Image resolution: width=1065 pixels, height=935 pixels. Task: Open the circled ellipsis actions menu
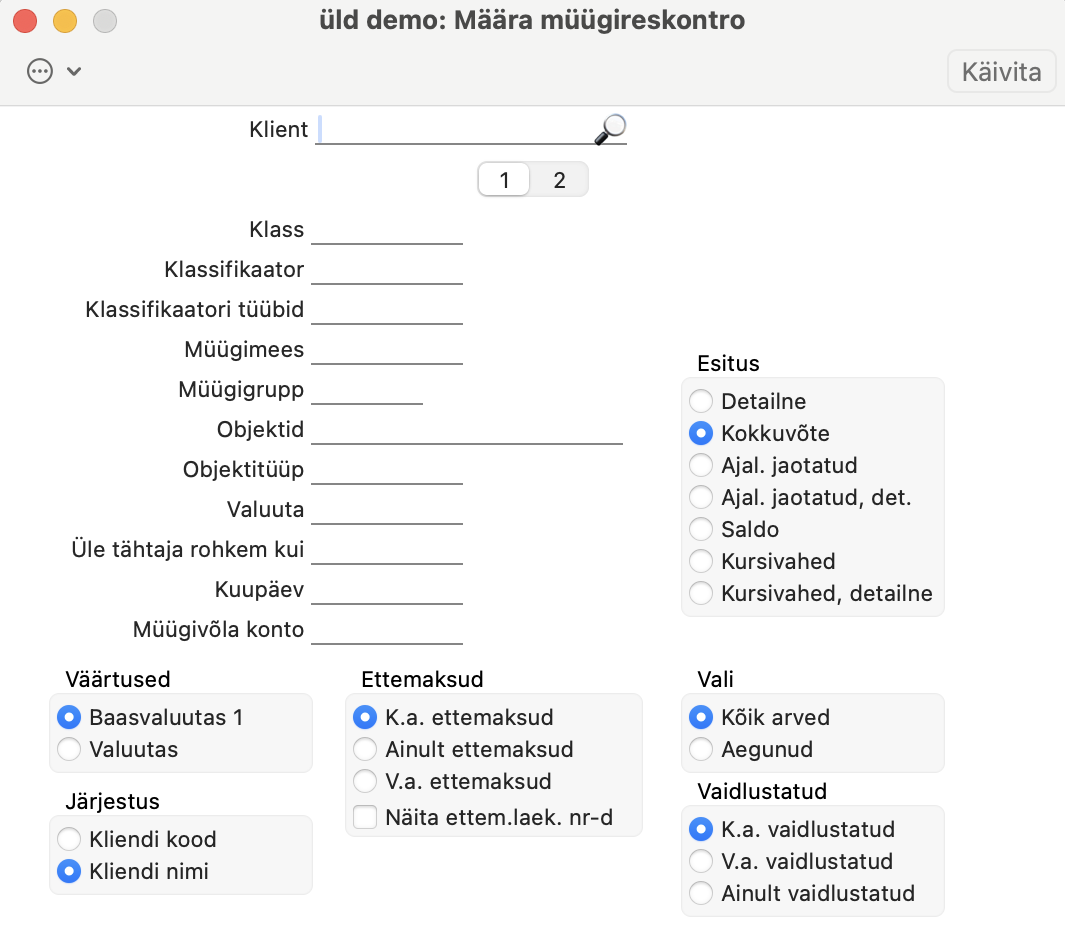[x=40, y=71]
